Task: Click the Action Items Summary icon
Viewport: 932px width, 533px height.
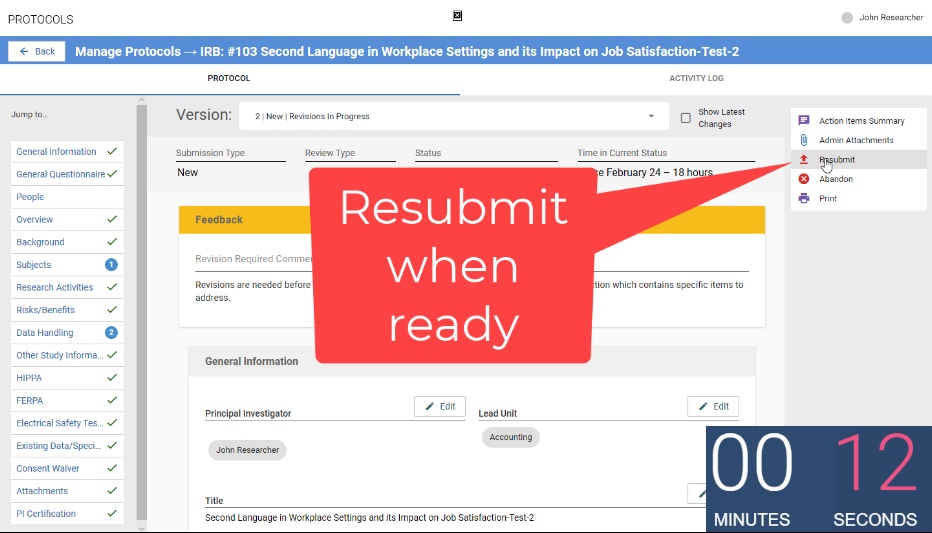Action: tap(804, 121)
